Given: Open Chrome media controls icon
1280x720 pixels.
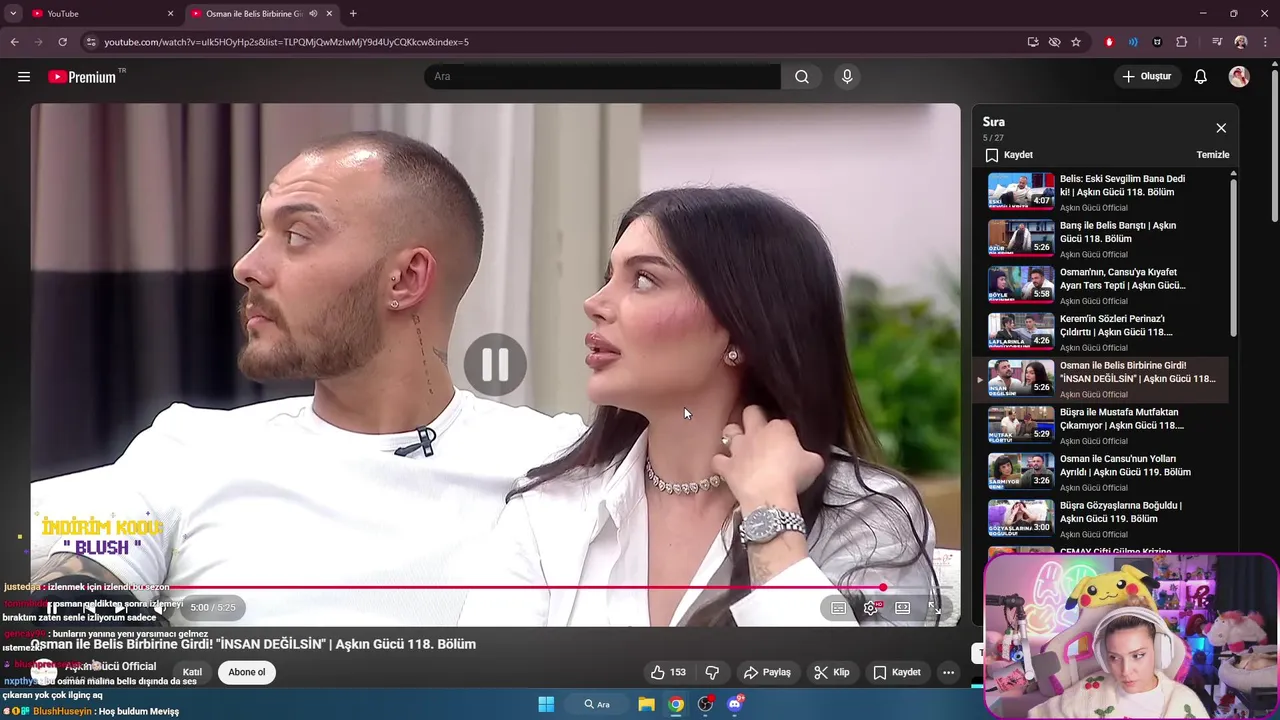Looking at the screenshot, I should click(x=1217, y=42).
